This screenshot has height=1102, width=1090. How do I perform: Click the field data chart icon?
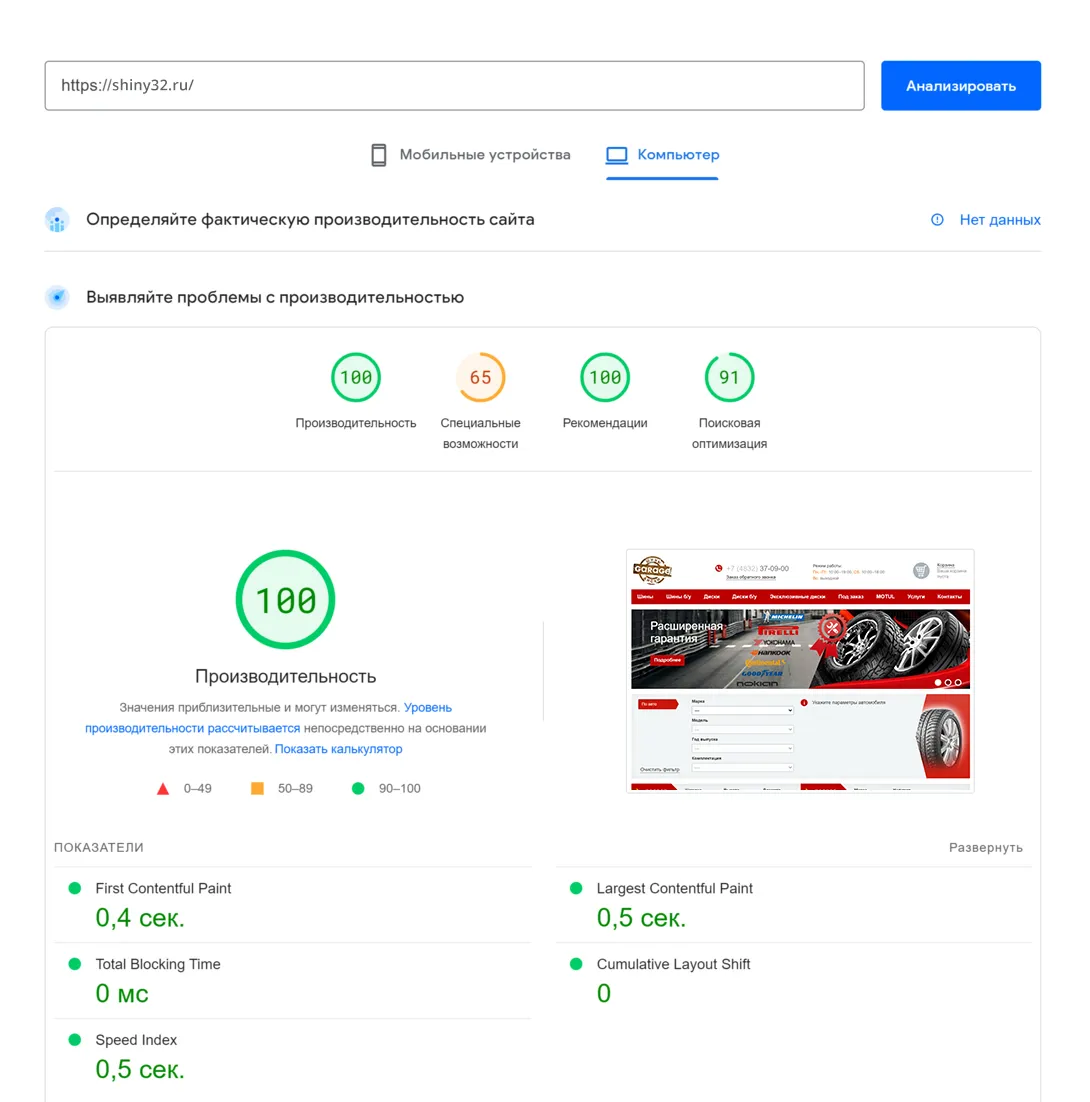pos(57,220)
